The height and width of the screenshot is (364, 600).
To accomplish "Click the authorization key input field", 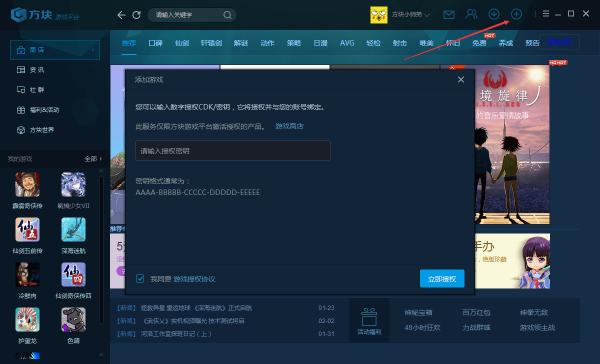I will pyautogui.click(x=233, y=151).
